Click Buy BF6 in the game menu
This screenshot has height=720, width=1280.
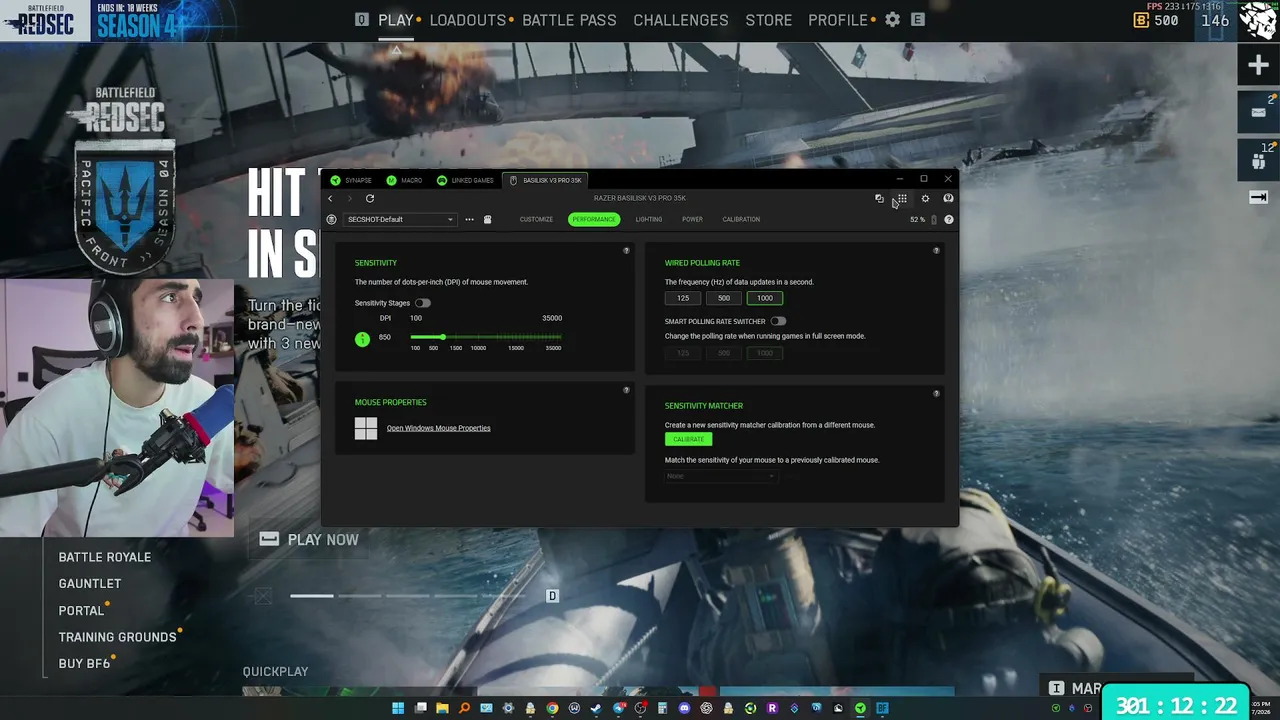pos(84,663)
